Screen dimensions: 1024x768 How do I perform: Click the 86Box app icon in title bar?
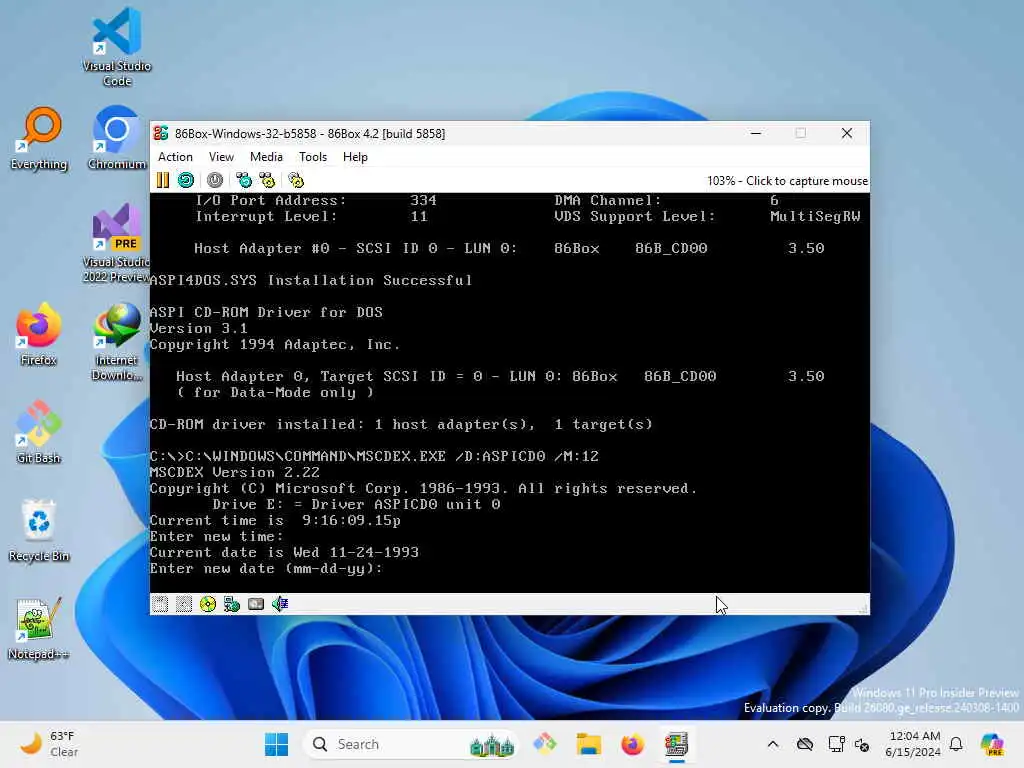[161, 133]
